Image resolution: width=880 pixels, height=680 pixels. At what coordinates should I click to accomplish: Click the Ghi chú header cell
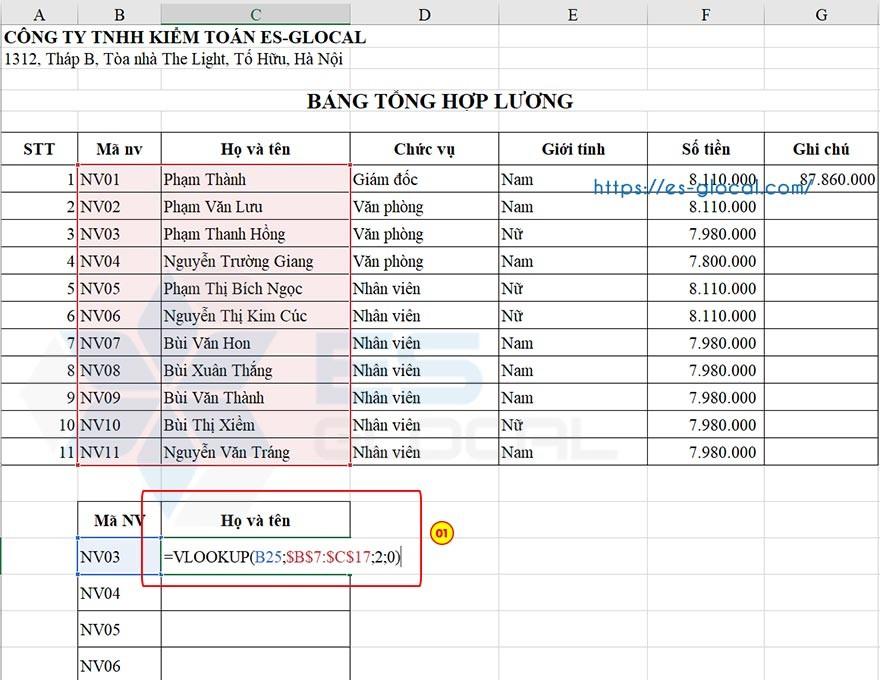(821, 149)
